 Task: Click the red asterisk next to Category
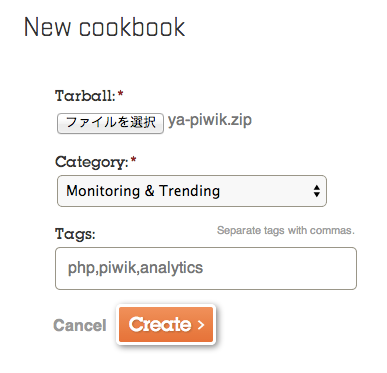pyautogui.click(x=133, y=160)
